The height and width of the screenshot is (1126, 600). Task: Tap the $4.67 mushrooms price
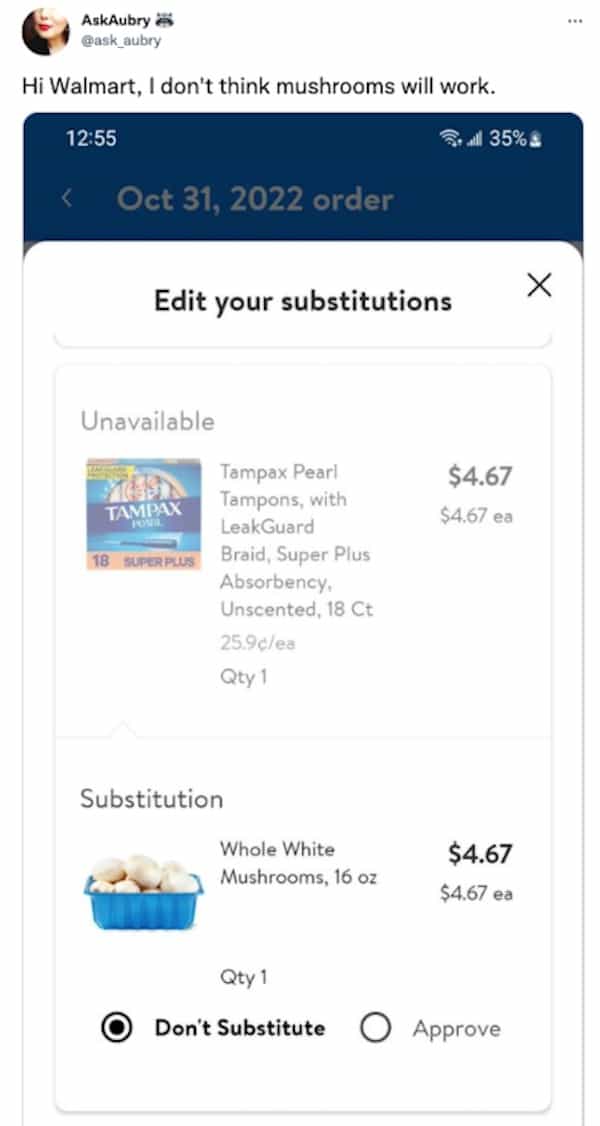480,854
